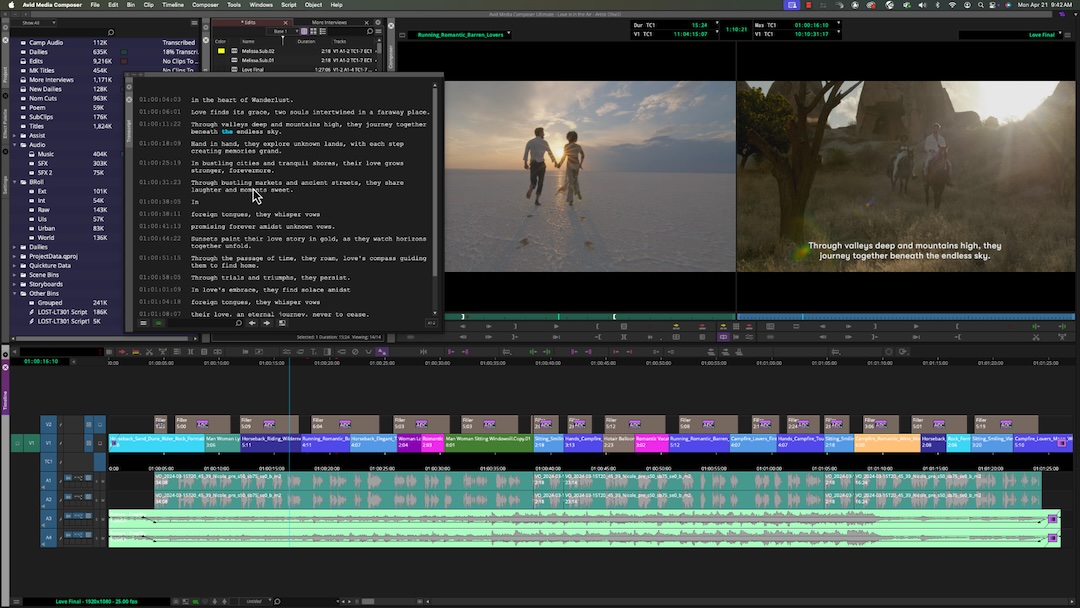
Task: Select the yellow Splice-In arrow icon
Action: (676, 326)
